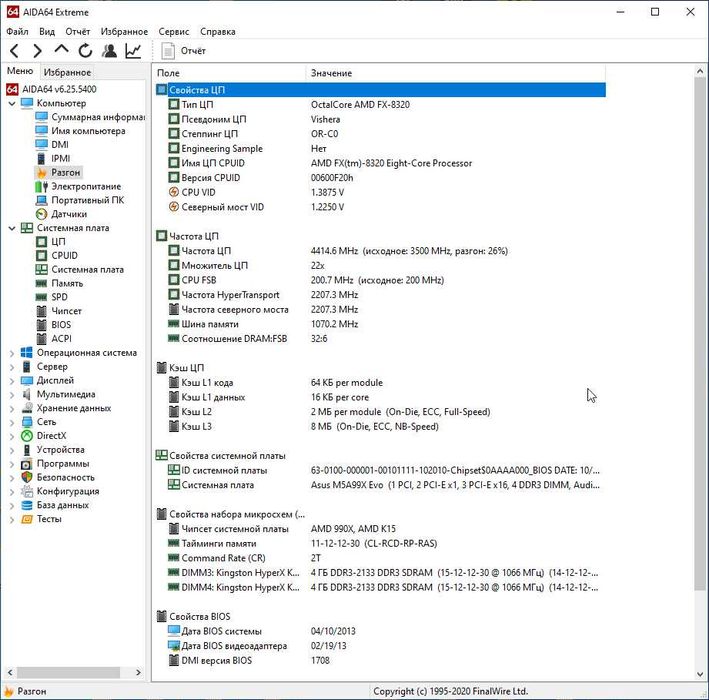Select DMI tree item

pos(60,145)
